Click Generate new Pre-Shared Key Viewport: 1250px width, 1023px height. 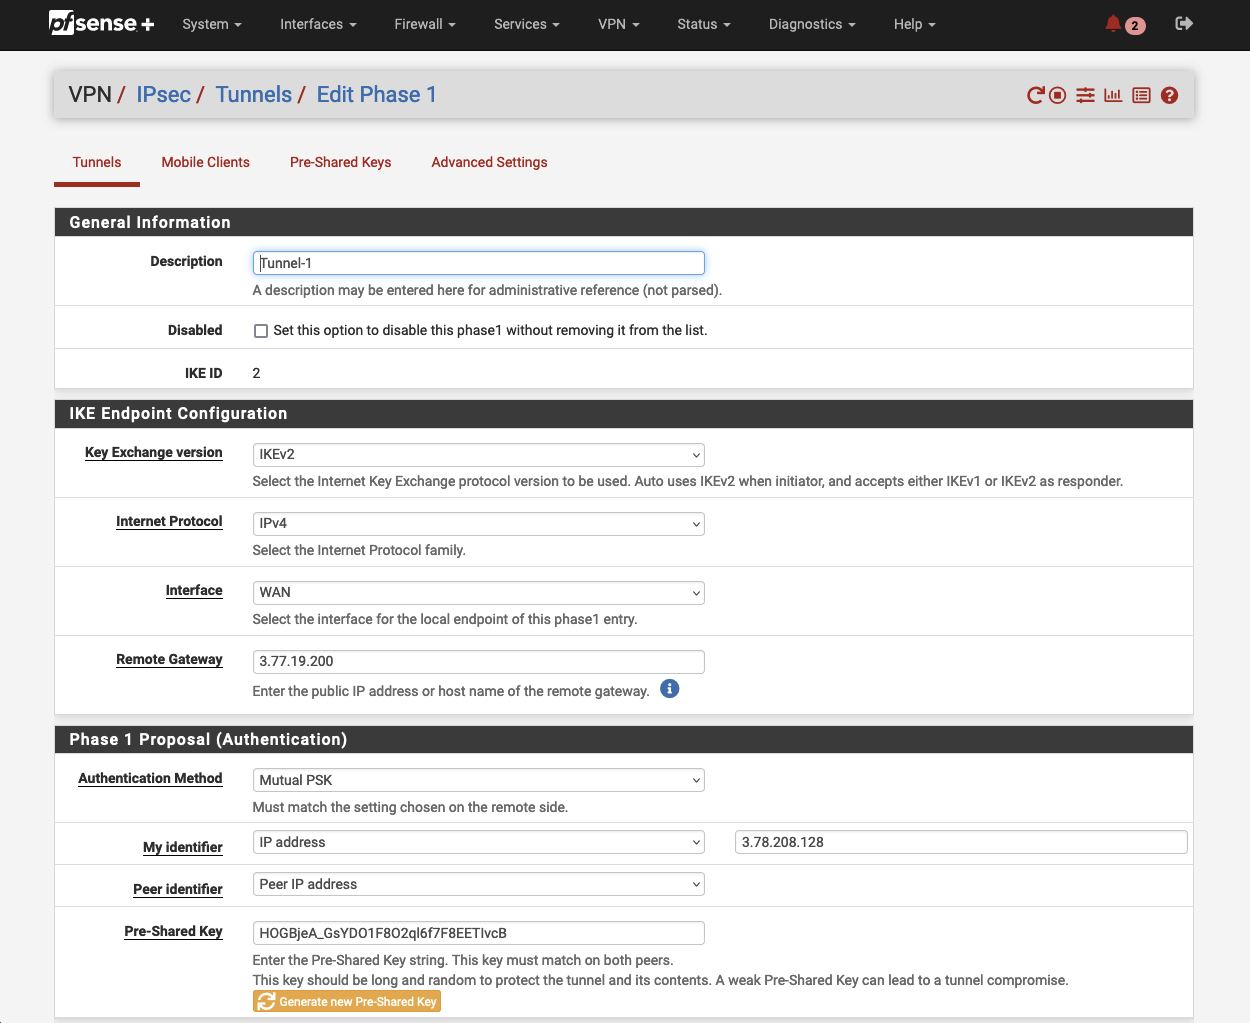tap(346, 1000)
